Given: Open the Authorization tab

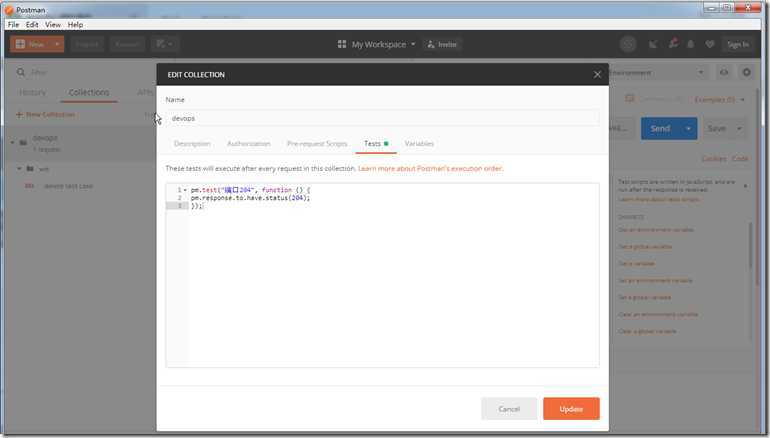Looking at the screenshot, I should point(248,143).
